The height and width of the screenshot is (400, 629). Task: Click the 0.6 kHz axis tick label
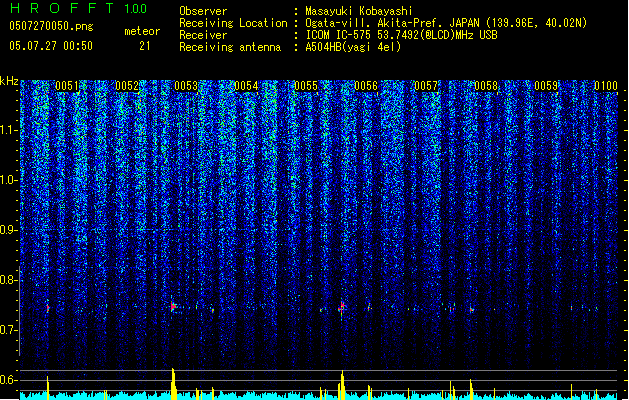pyautogui.click(x=9, y=380)
